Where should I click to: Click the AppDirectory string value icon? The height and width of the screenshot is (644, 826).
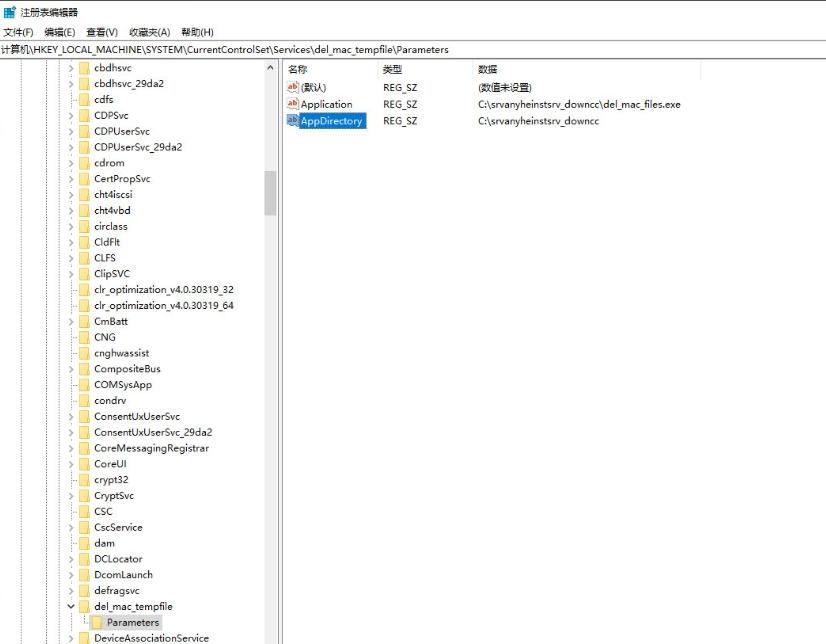(292, 121)
